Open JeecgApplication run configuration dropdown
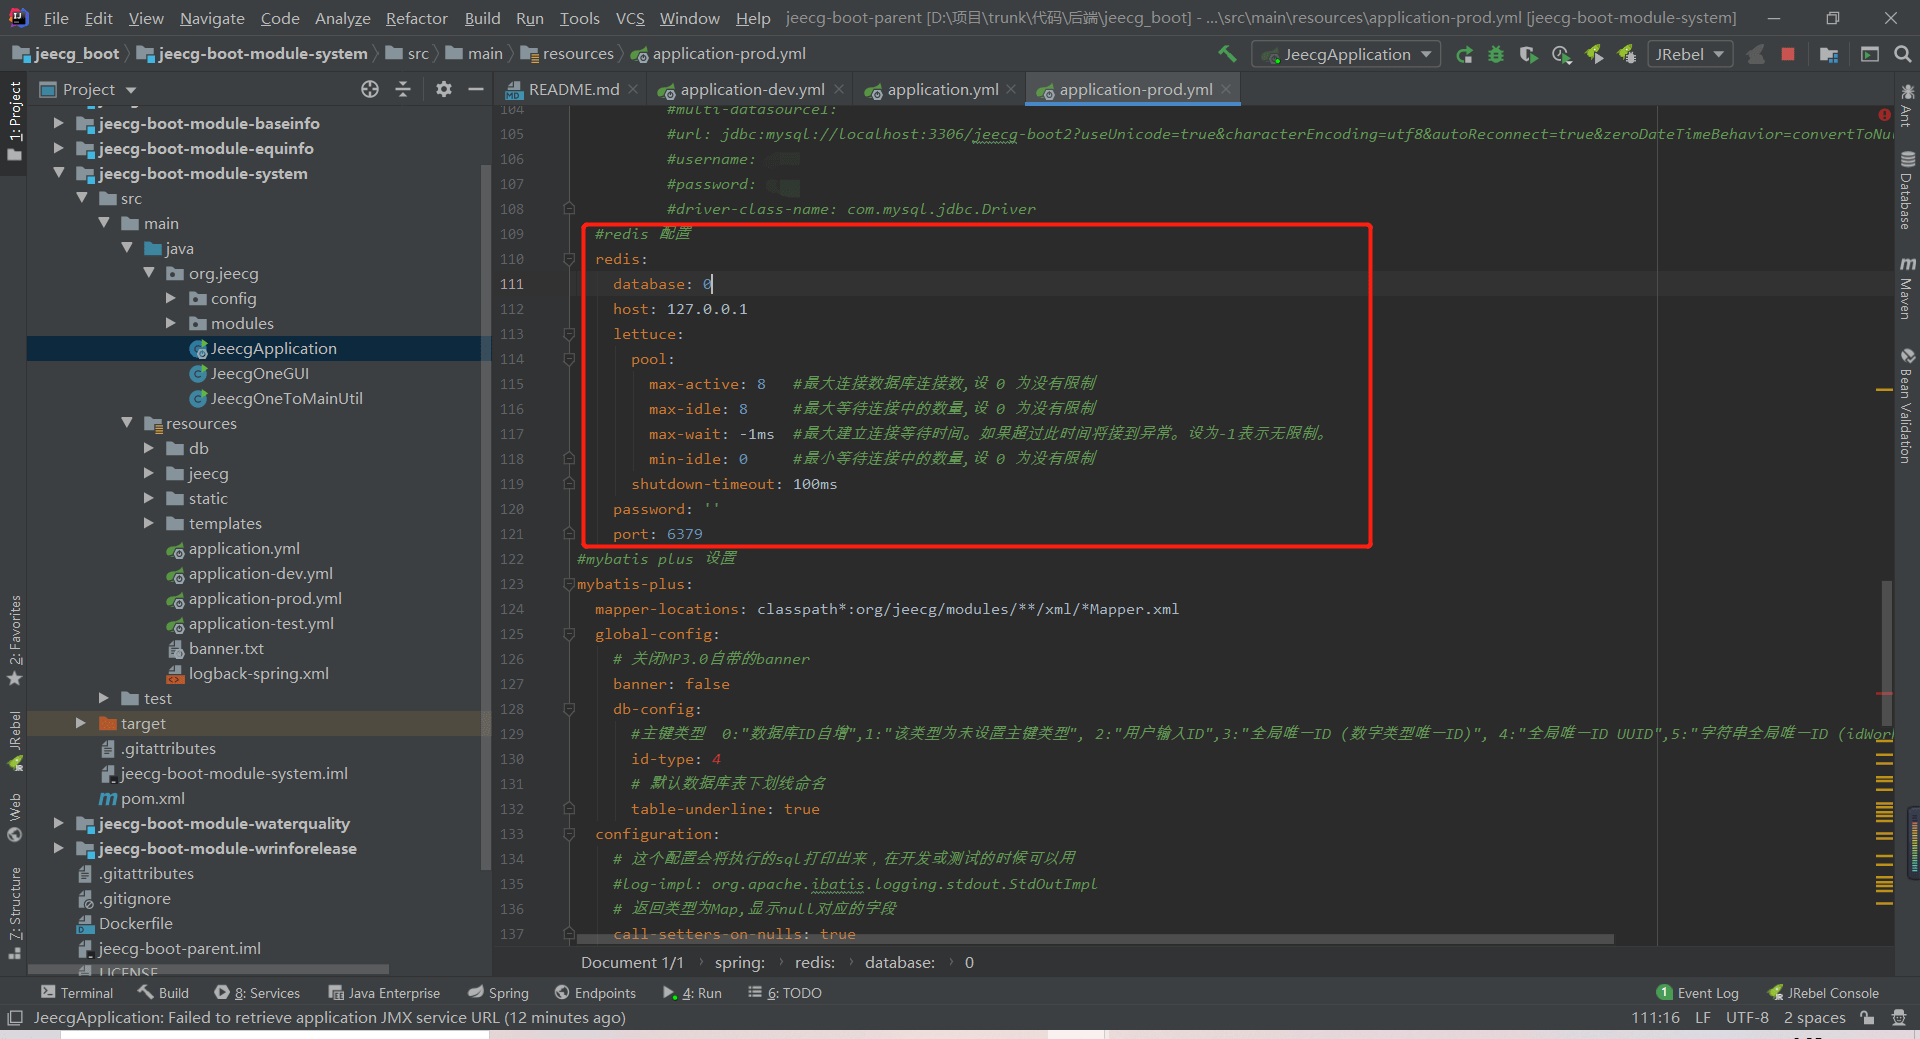 1346,55
